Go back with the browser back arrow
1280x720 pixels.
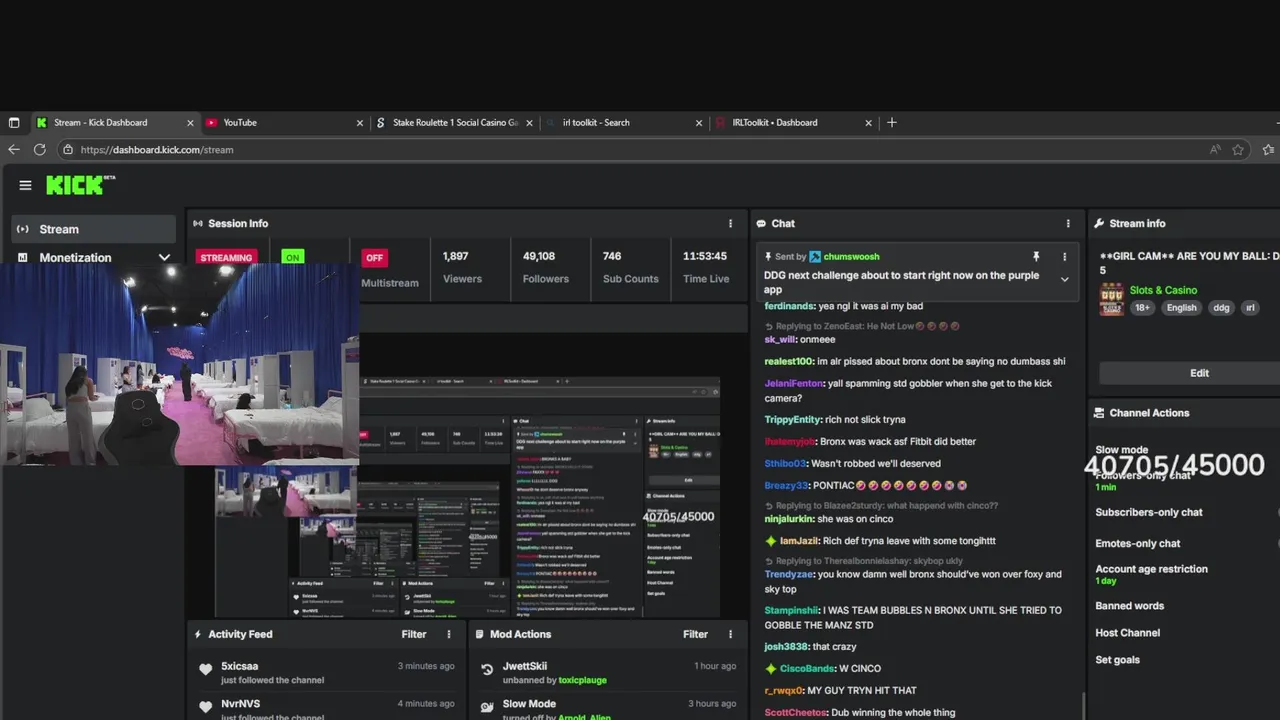(14, 149)
